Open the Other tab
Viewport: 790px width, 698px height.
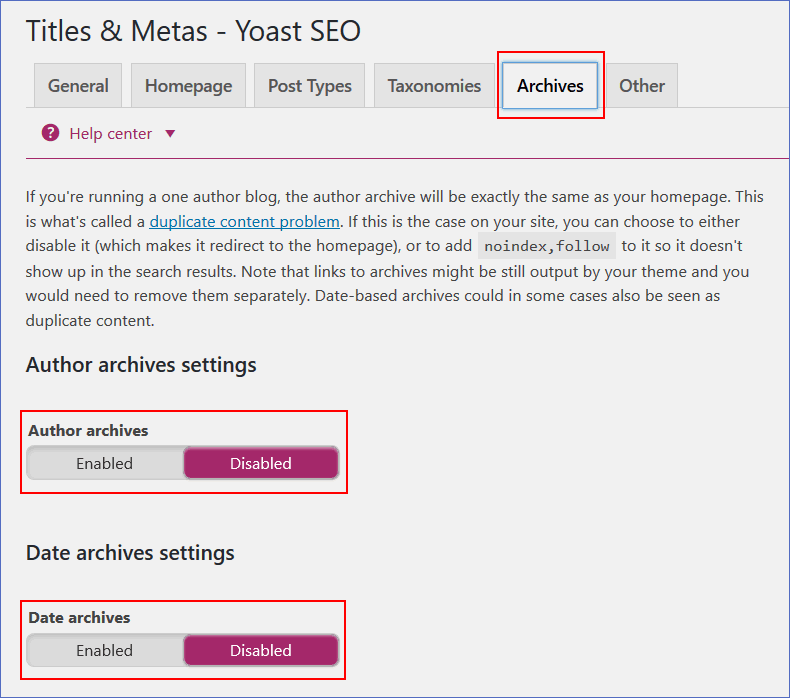642,86
